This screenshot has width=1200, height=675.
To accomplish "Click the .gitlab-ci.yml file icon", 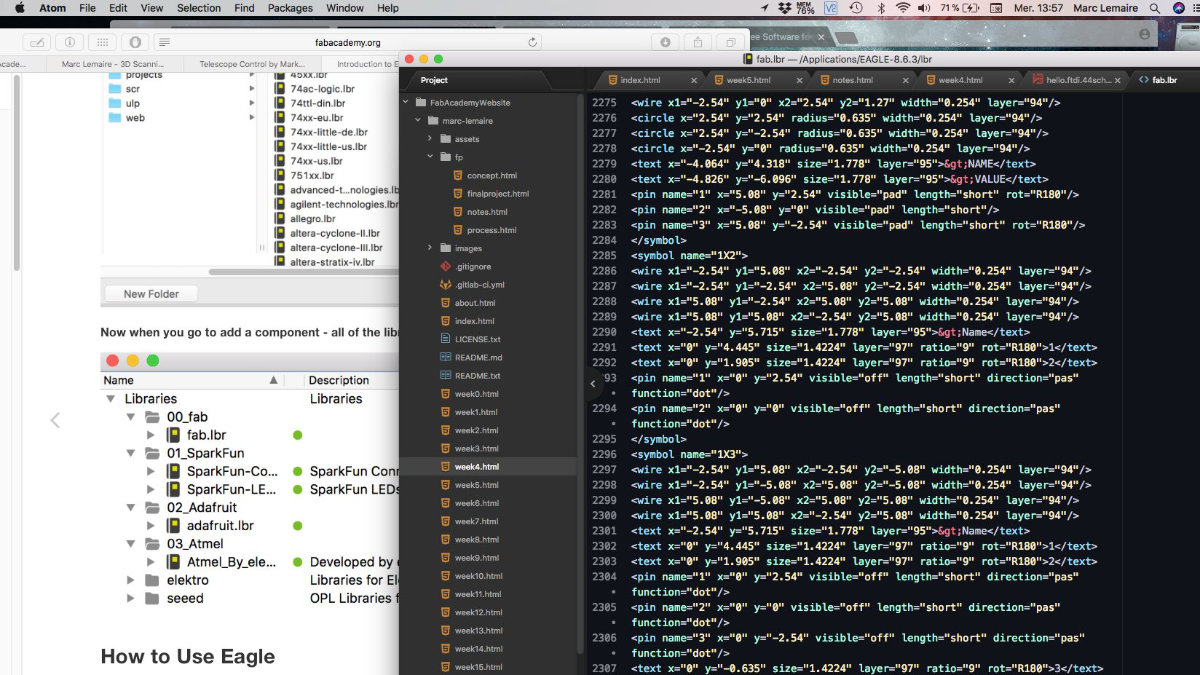I will (x=446, y=285).
